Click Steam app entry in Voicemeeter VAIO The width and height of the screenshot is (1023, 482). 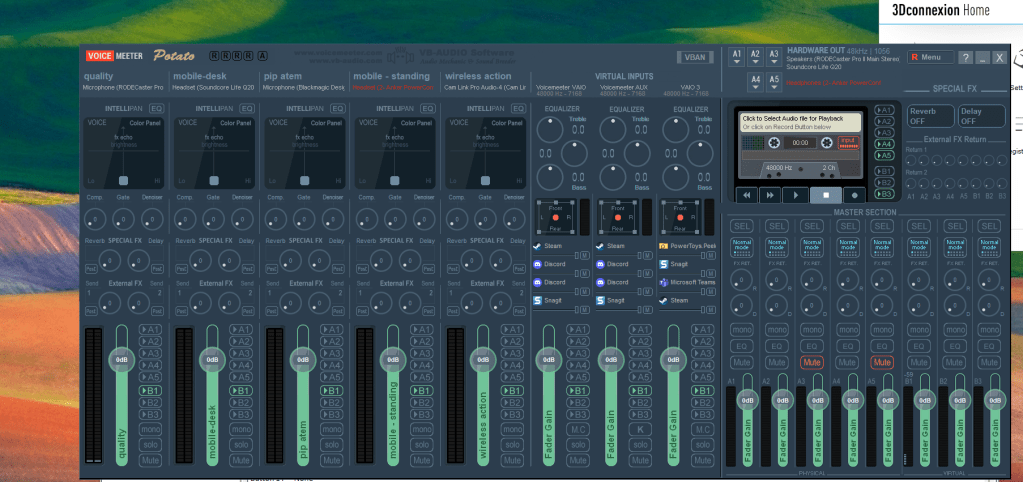pos(552,246)
